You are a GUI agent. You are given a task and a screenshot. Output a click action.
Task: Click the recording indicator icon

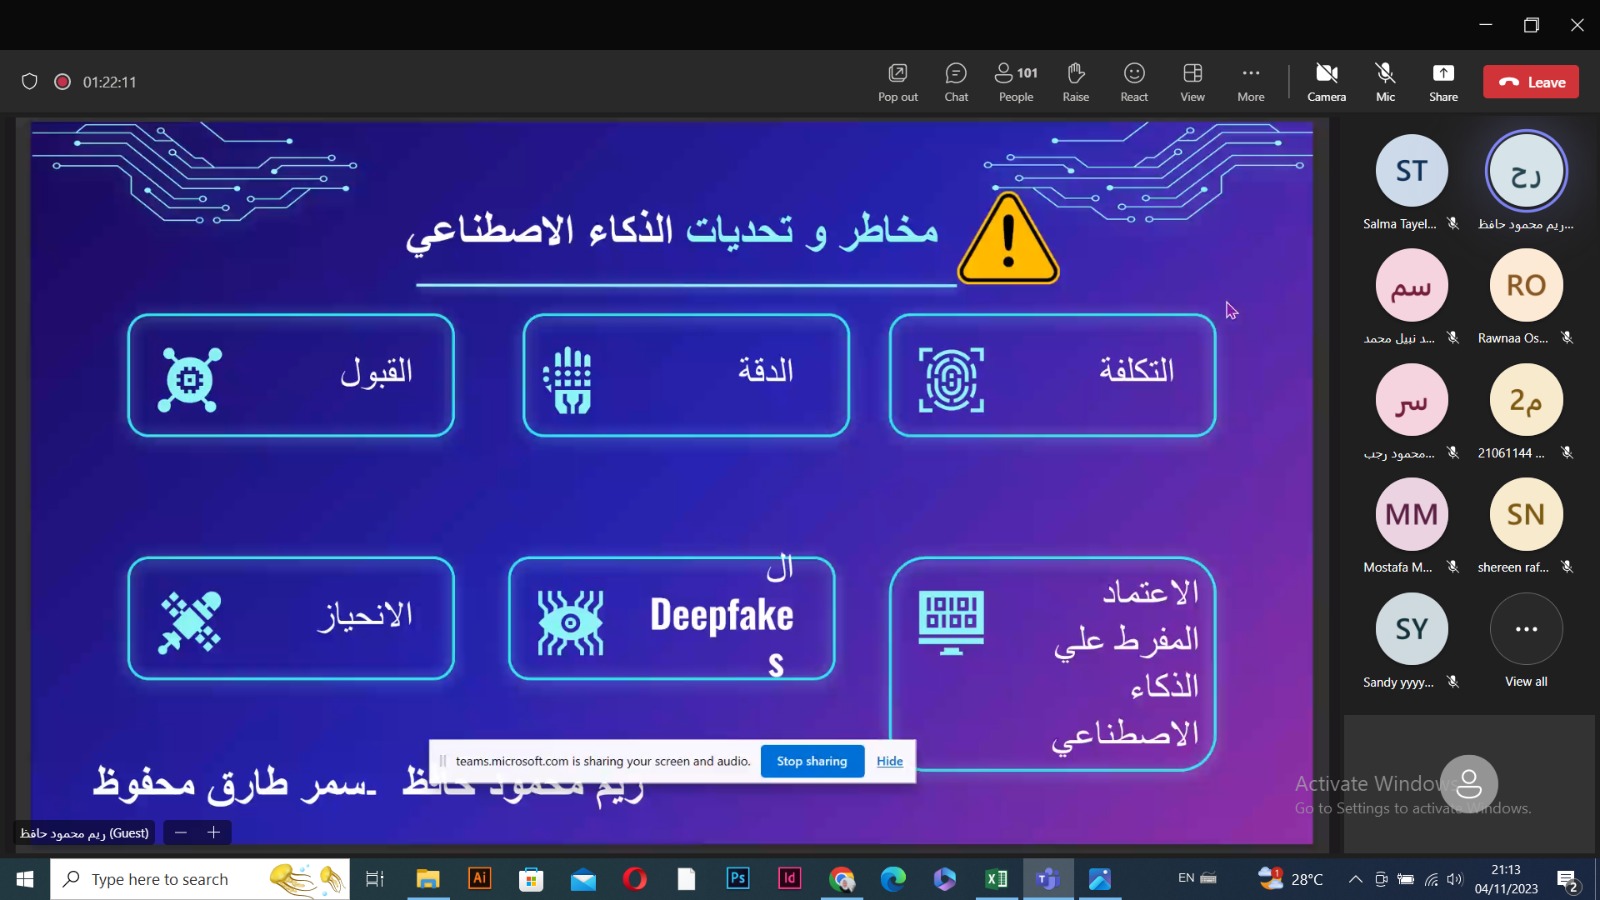(x=62, y=82)
